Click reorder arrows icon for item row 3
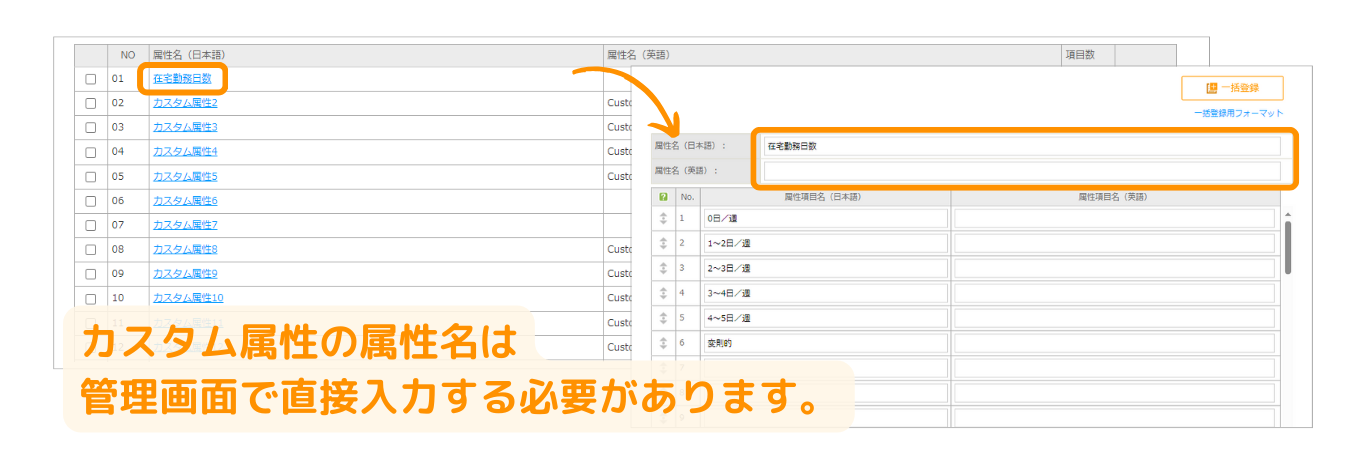 (663, 268)
